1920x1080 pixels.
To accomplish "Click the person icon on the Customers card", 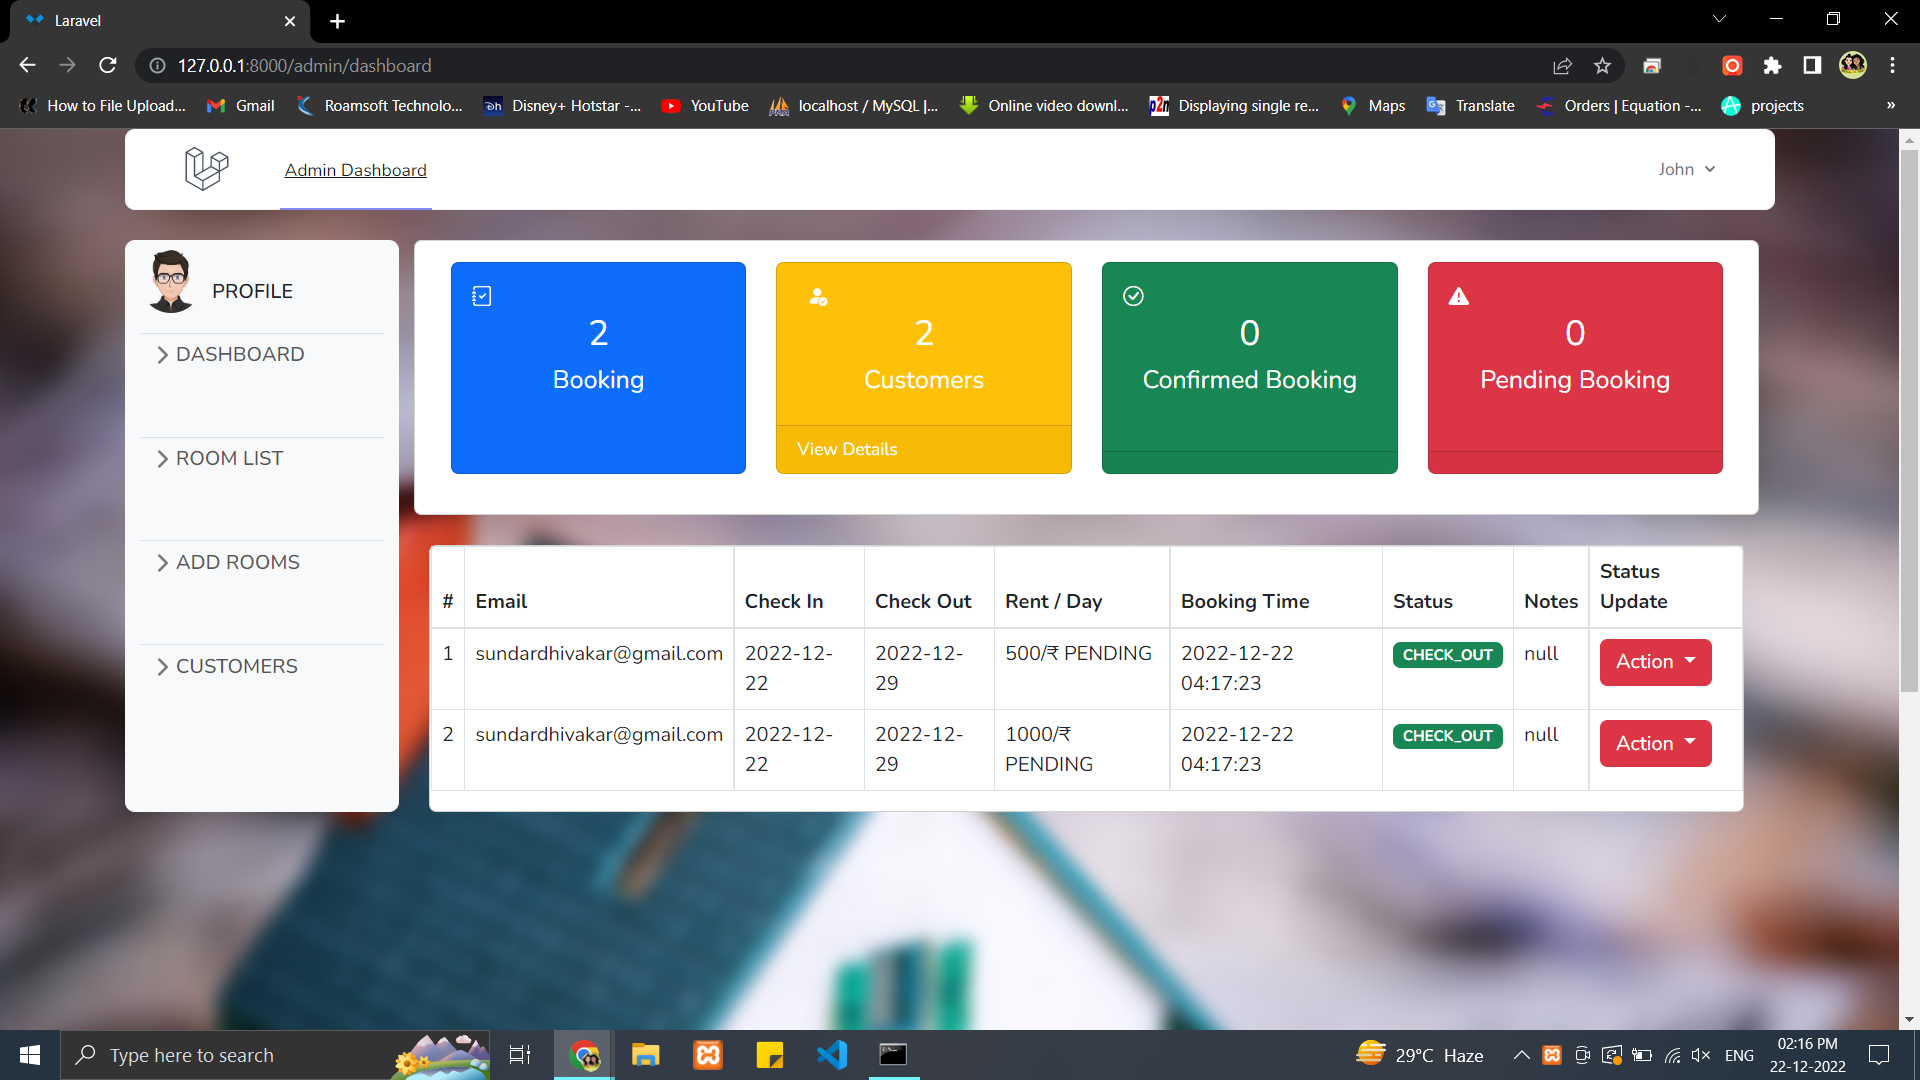I will pyautogui.click(x=818, y=295).
